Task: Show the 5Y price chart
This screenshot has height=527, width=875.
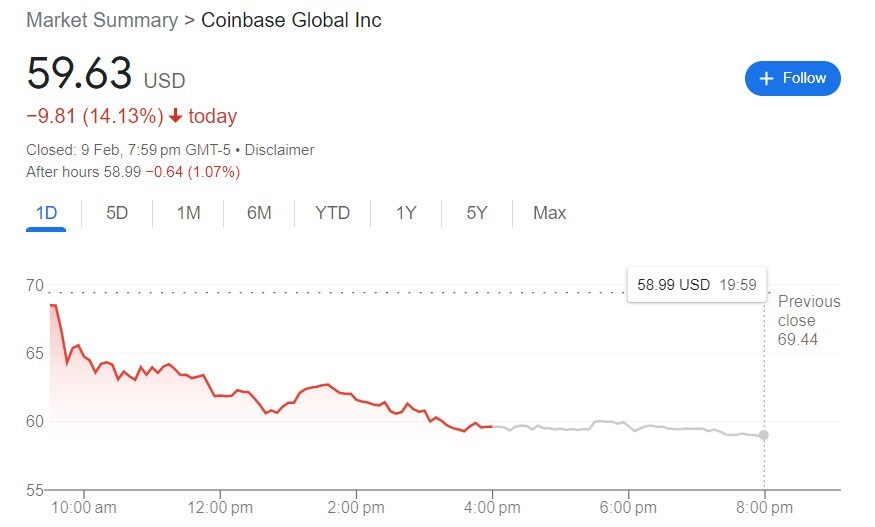Action: tap(477, 213)
